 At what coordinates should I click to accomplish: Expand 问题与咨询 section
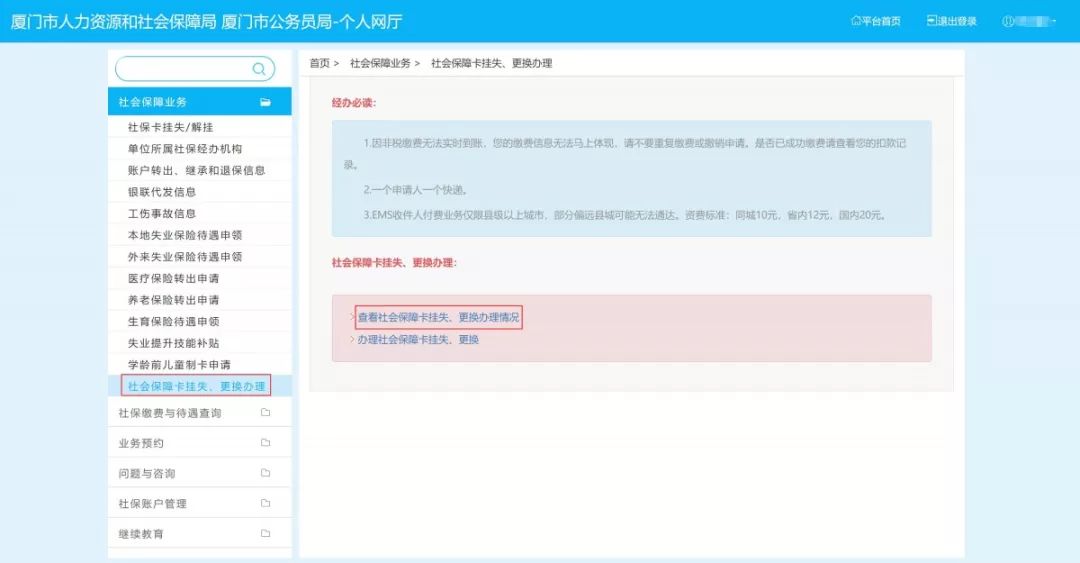click(x=200, y=473)
